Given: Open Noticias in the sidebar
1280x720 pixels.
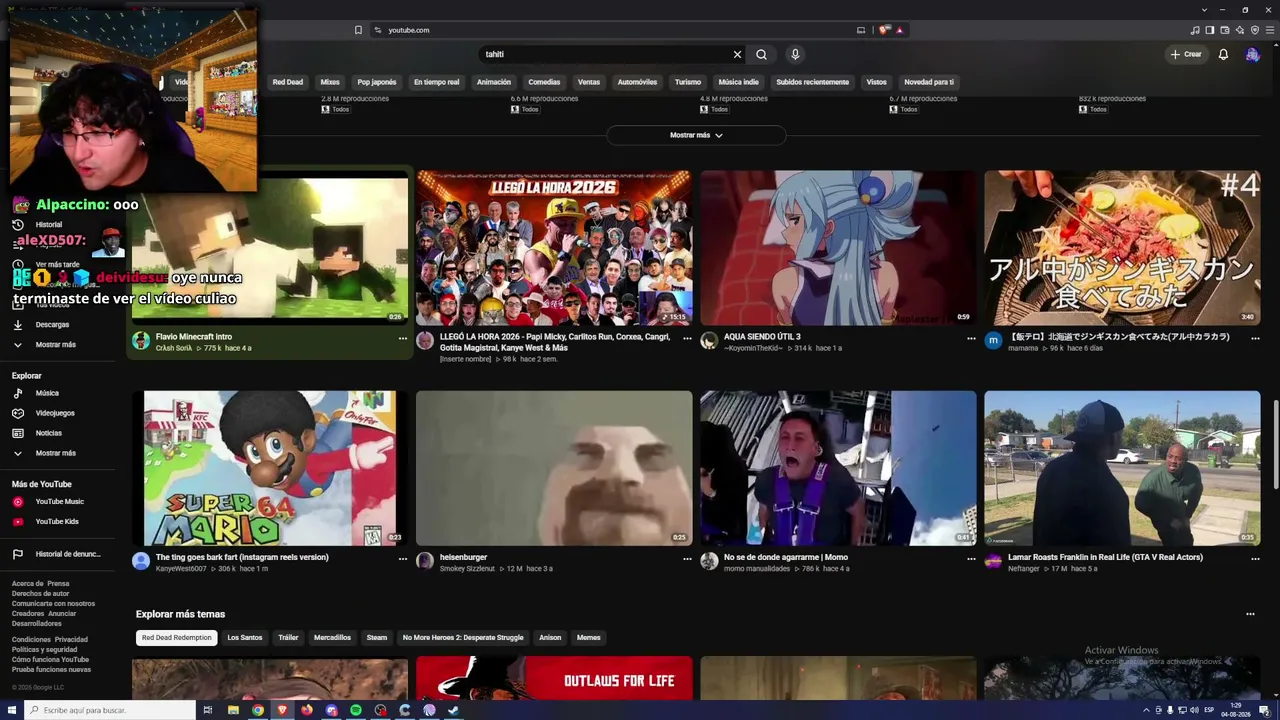Looking at the screenshot, I should click(x=49, y=433).
